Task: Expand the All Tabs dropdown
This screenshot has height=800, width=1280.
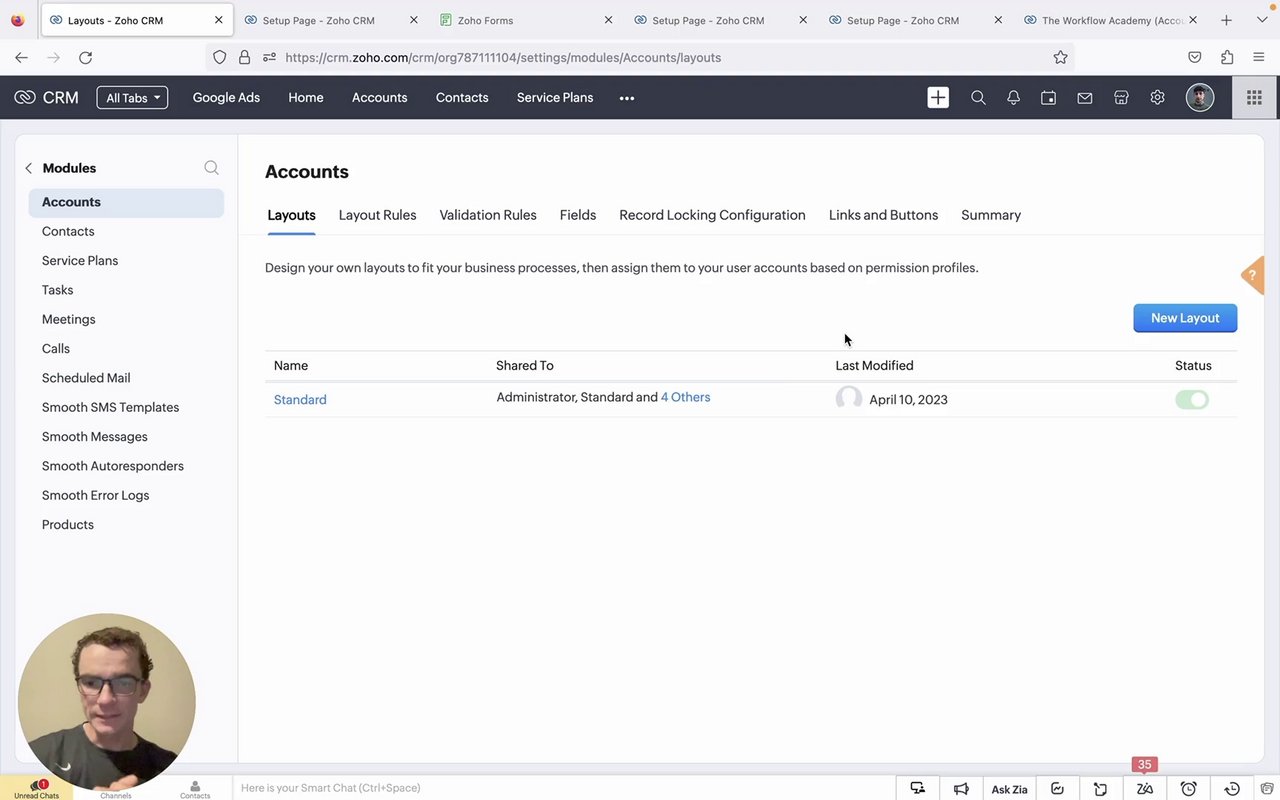Action: coord(132,98)
